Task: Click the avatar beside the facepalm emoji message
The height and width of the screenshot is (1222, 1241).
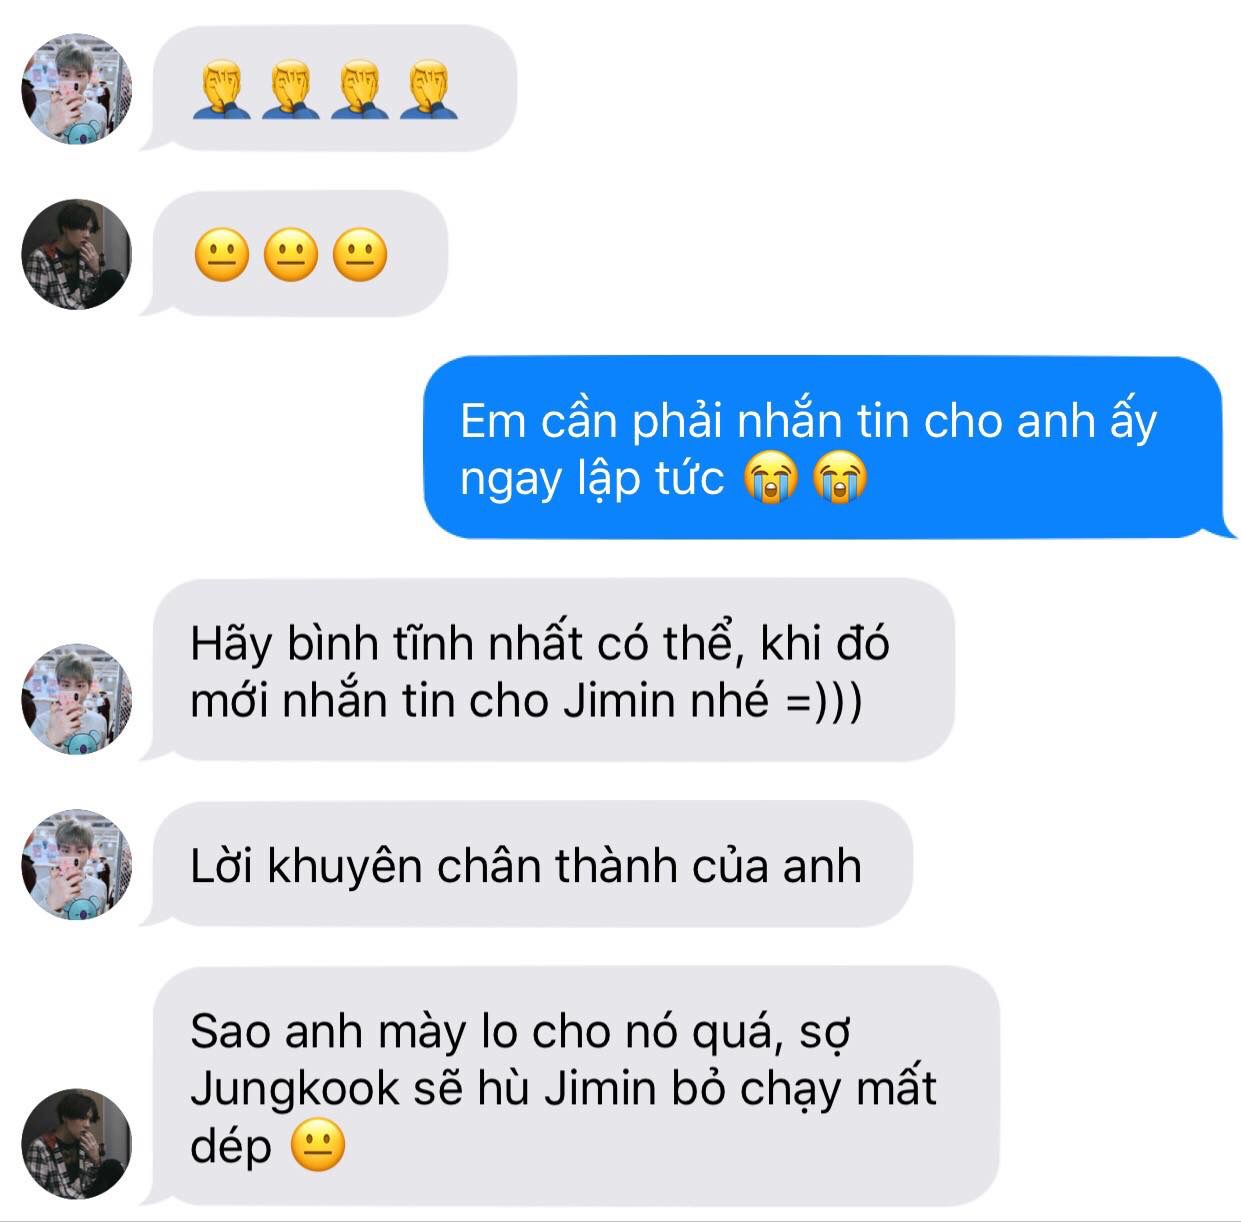Action: click(x=76, y=90)
